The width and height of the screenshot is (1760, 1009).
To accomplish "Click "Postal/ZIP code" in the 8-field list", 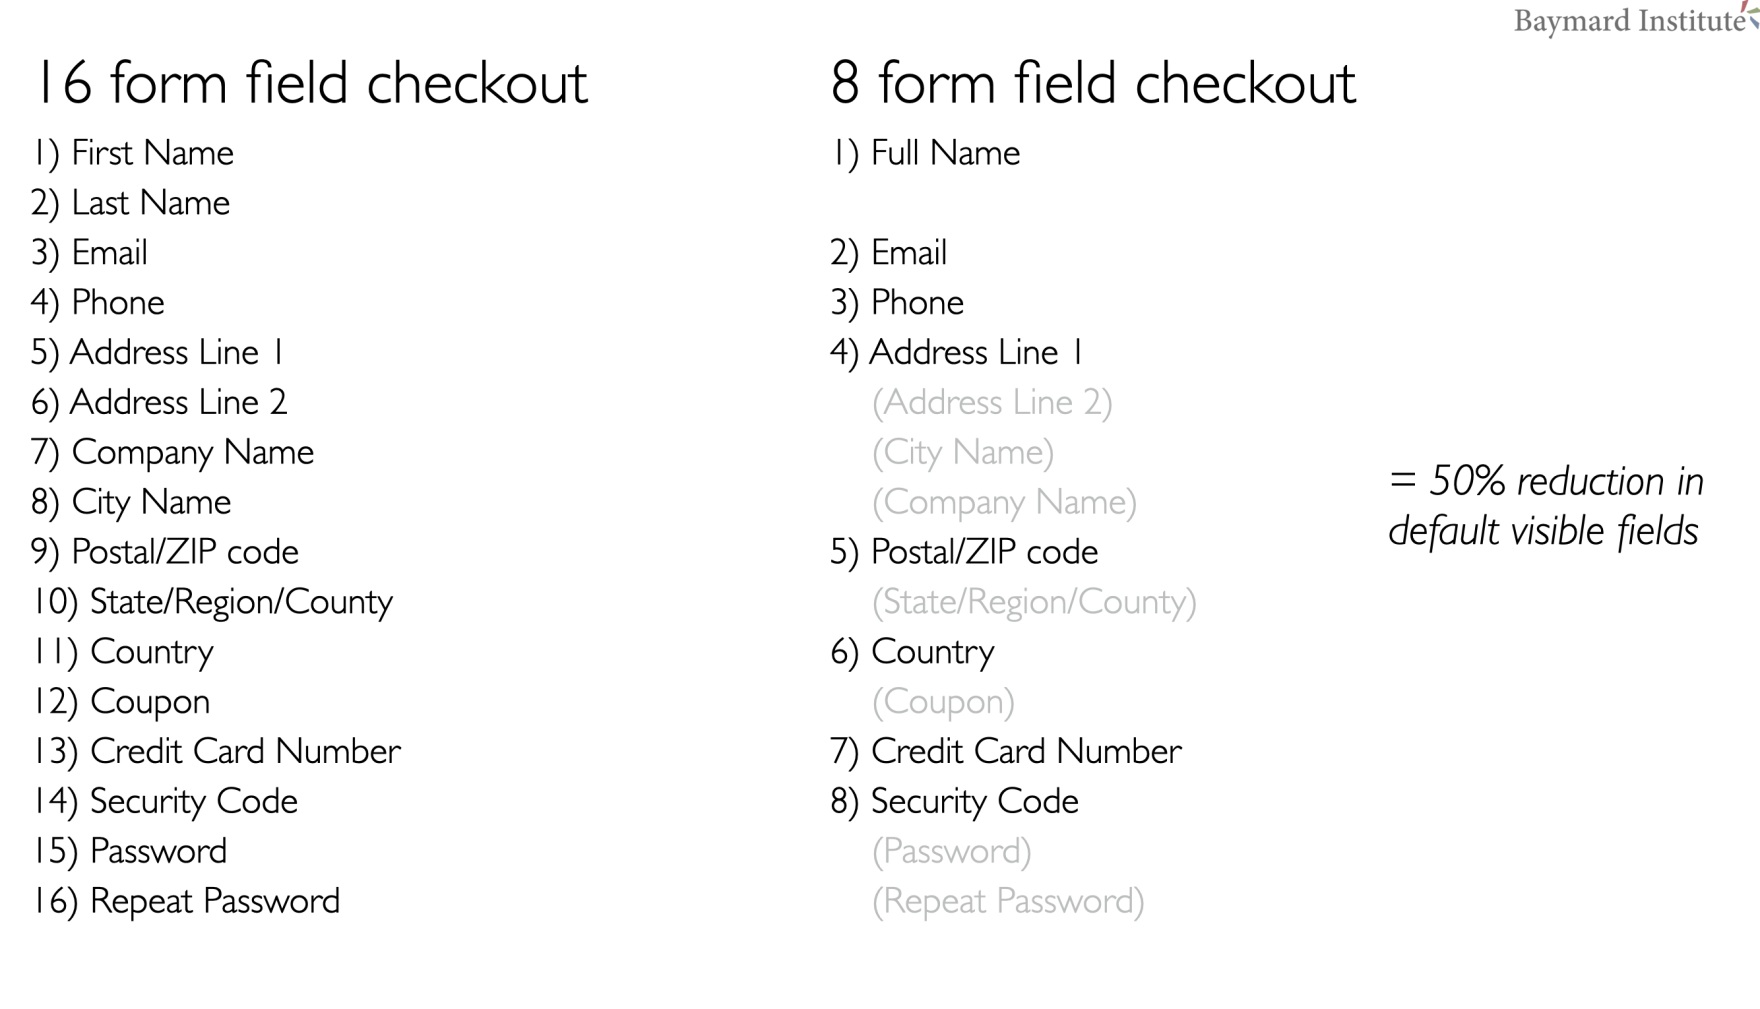I will pyautogui.click(x=984, y=552).
